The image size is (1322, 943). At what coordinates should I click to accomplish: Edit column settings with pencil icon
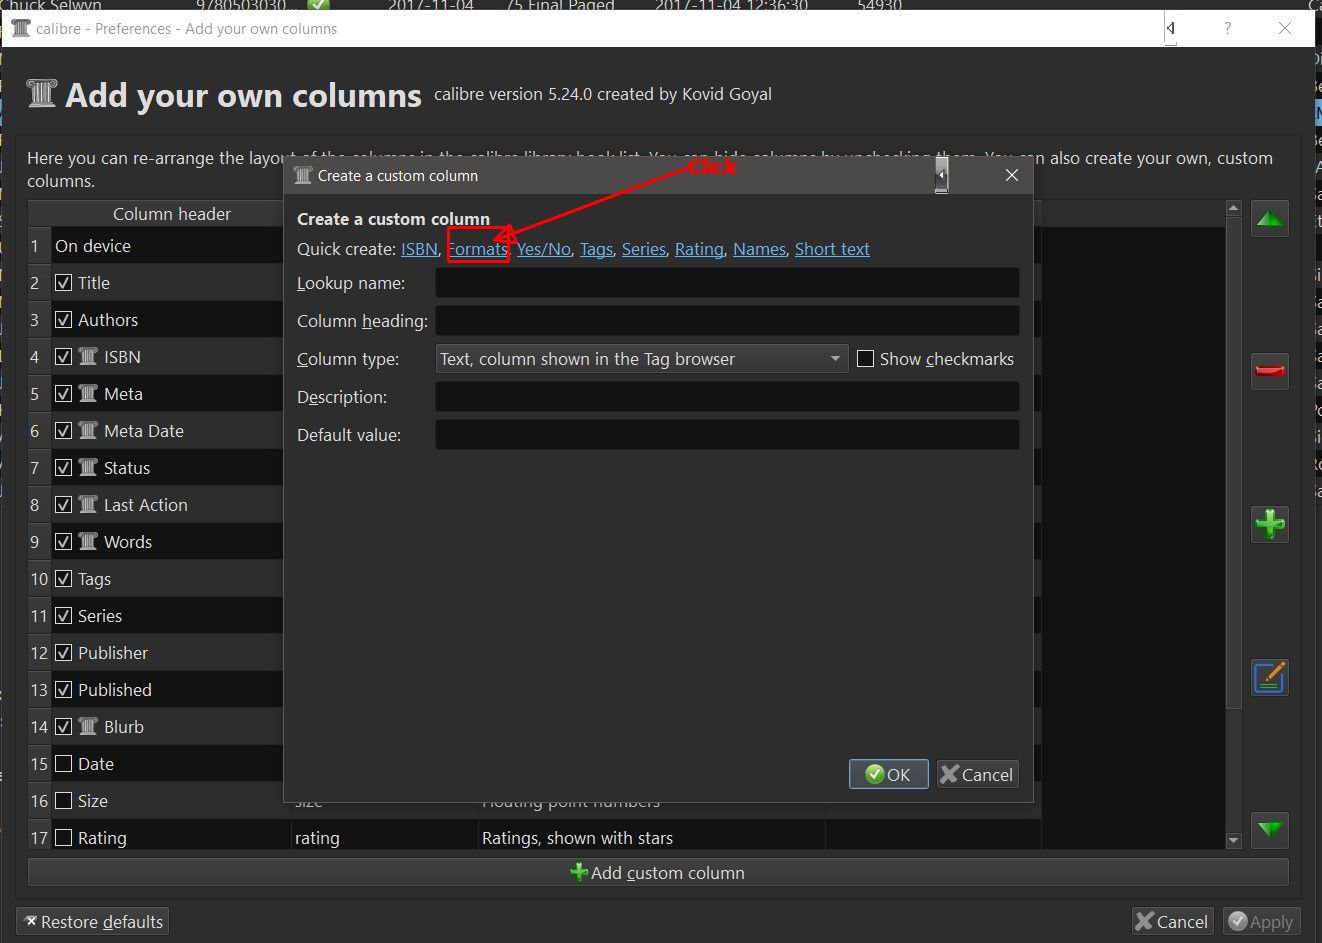pos(1270,677)
